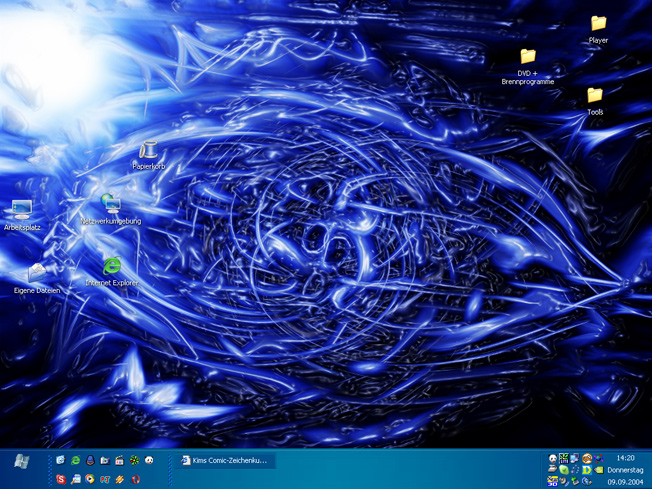The image size is (652, 489).
Task: Click the date 09.09.2004 in taskbar
Action: [626, 481]
